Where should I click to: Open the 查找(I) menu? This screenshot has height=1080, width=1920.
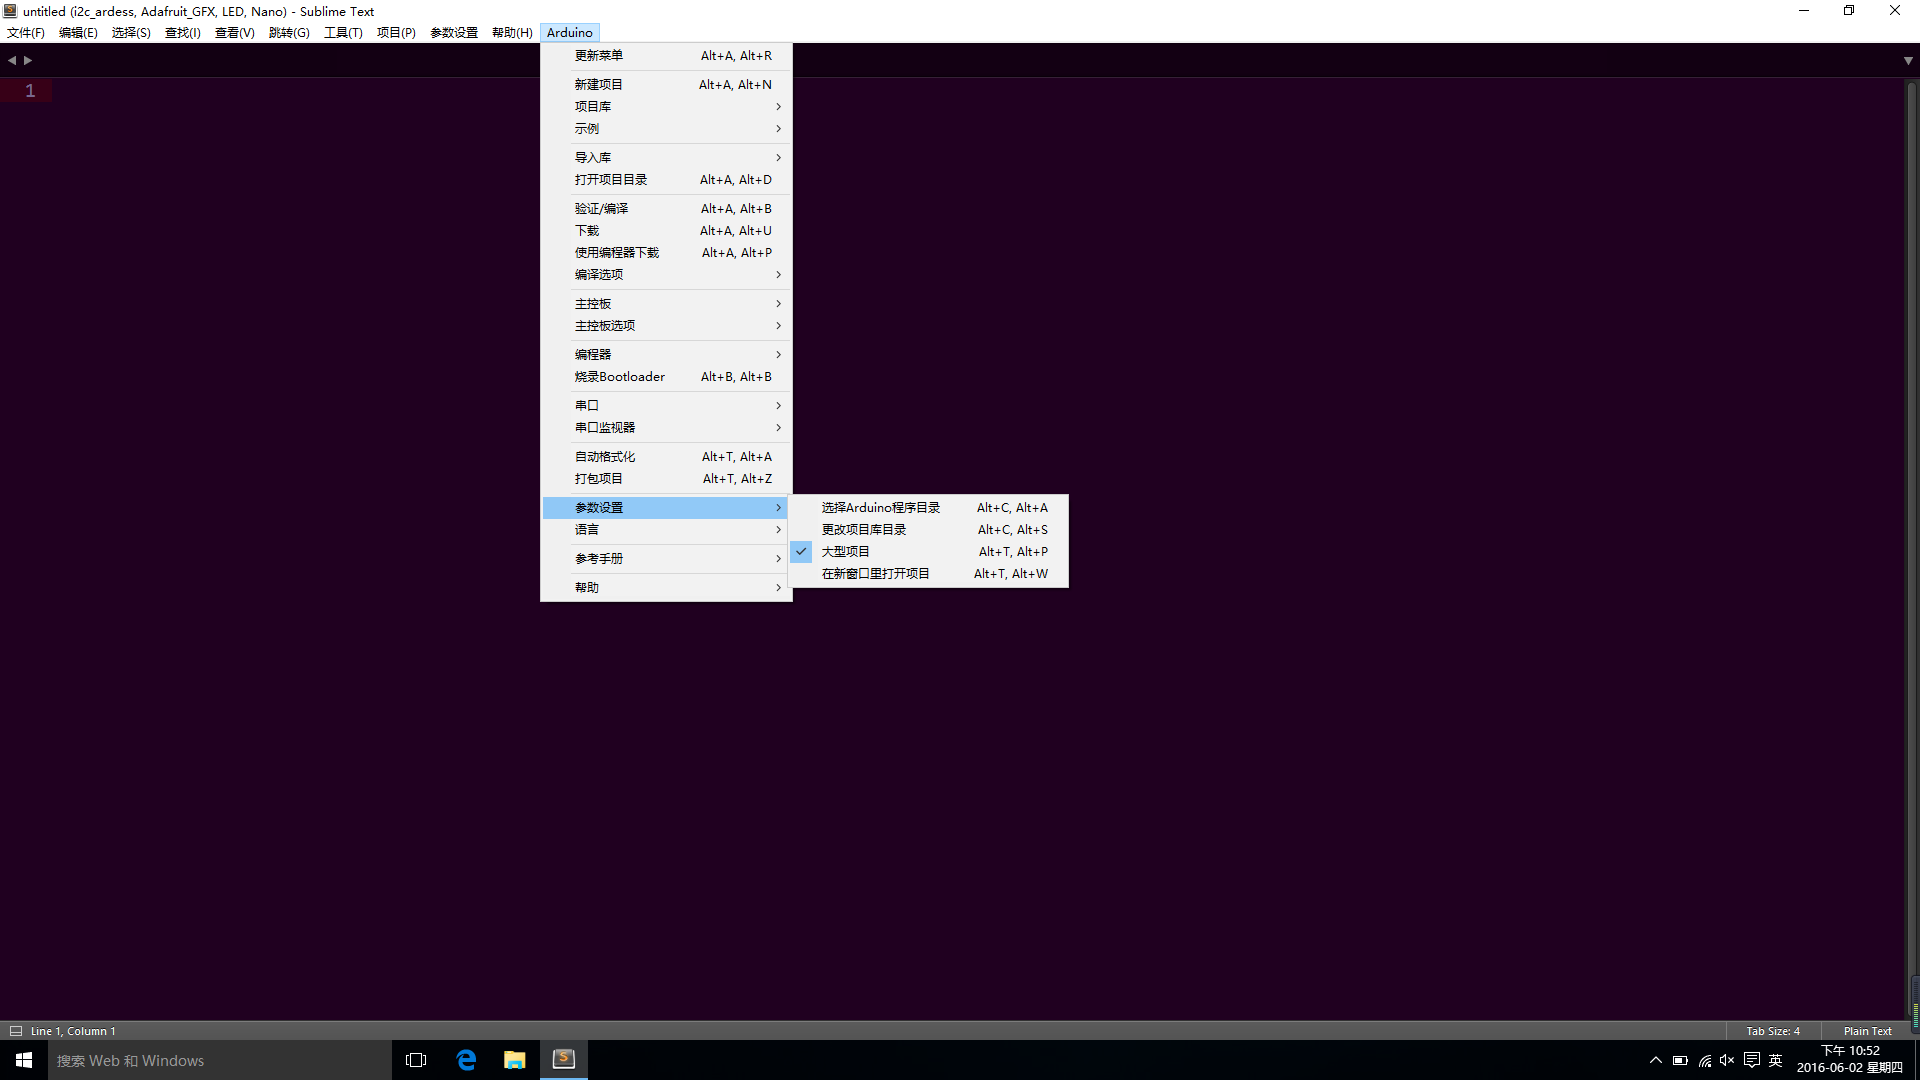pos(183,33)
